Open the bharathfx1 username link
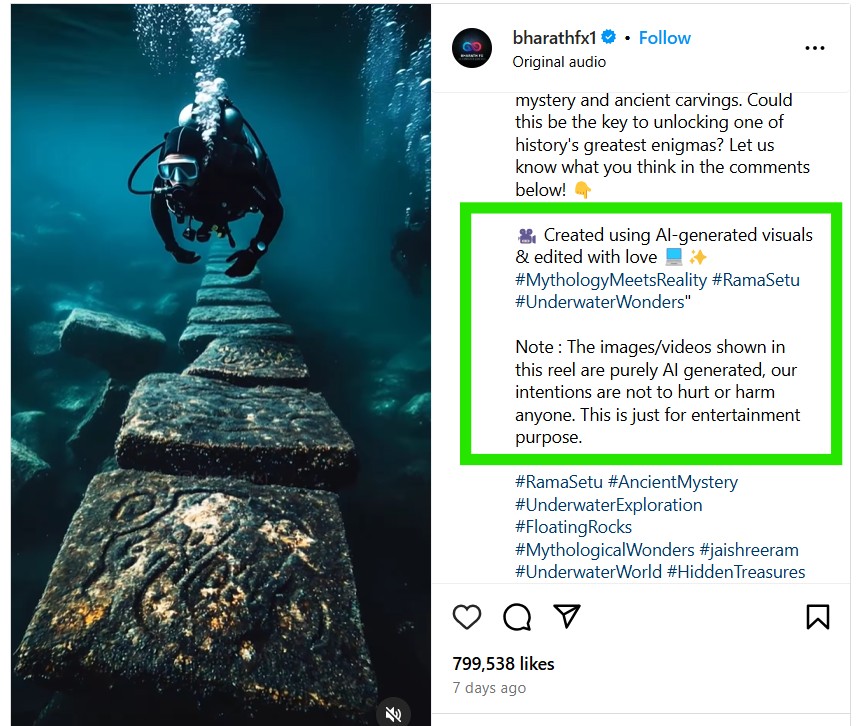The height and width of the screenshot is (726, 860). coord(554,38)
